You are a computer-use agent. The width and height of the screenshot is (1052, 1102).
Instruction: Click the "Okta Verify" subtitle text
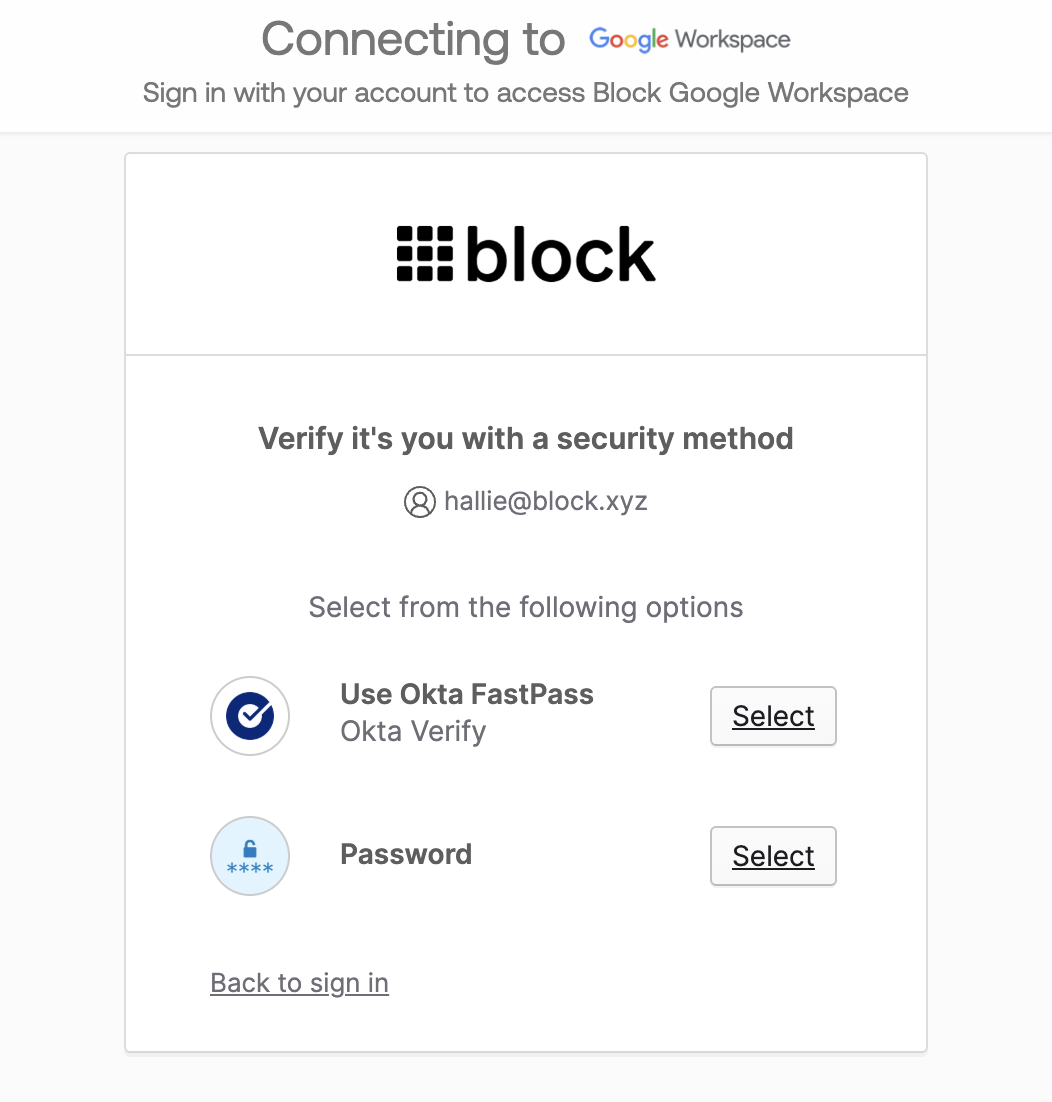pos(413,731)
